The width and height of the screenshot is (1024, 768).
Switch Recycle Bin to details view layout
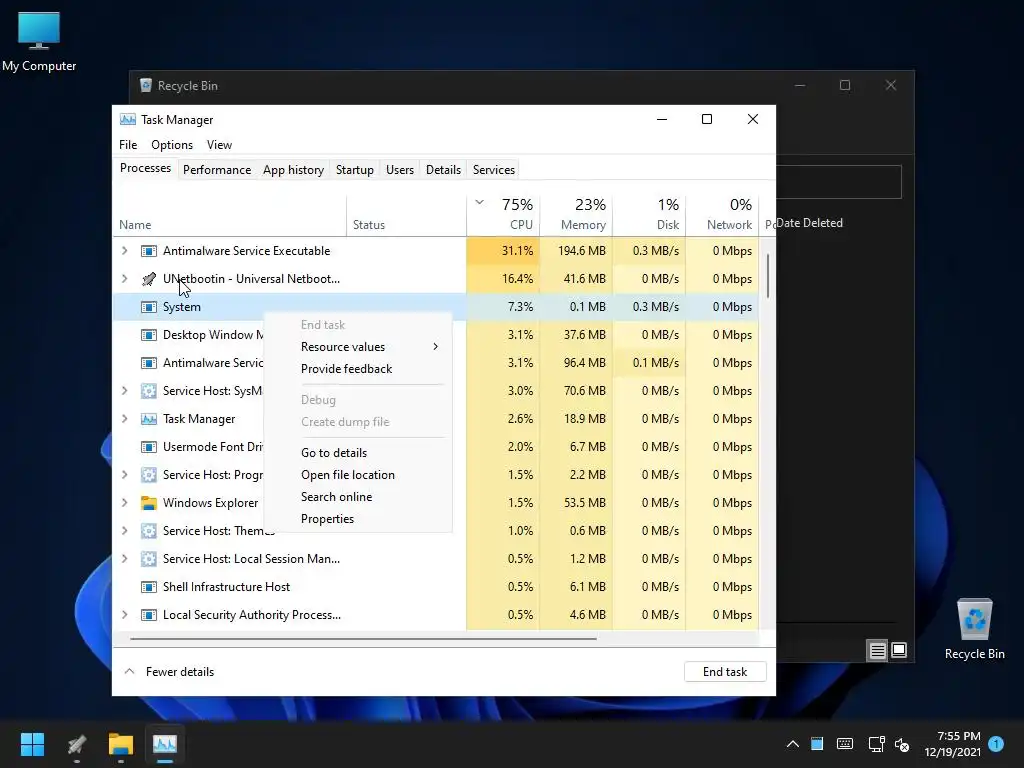click(x=877, y=650)
